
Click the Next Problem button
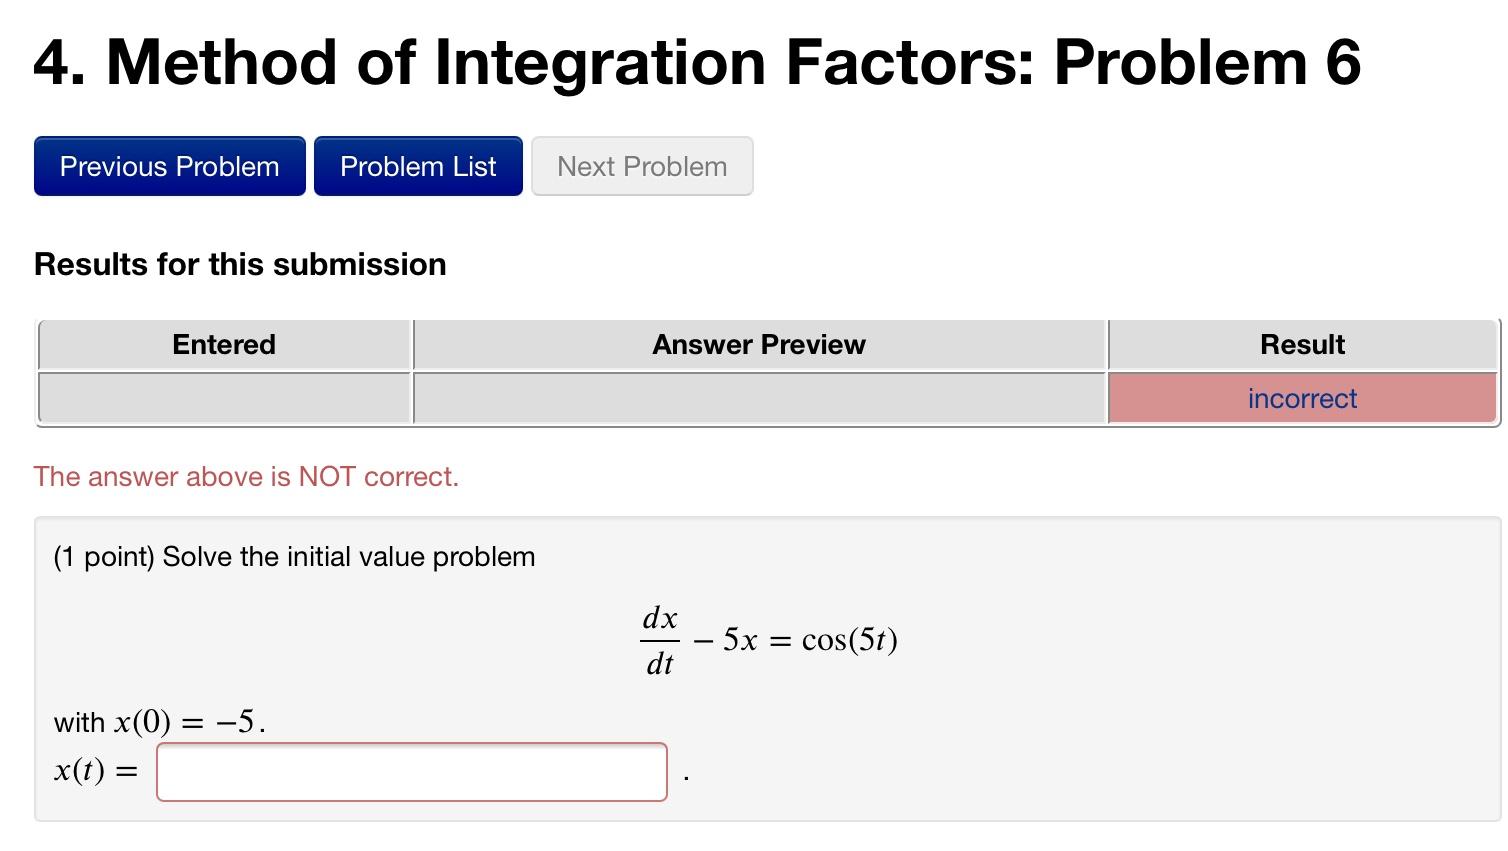[641, 166]
